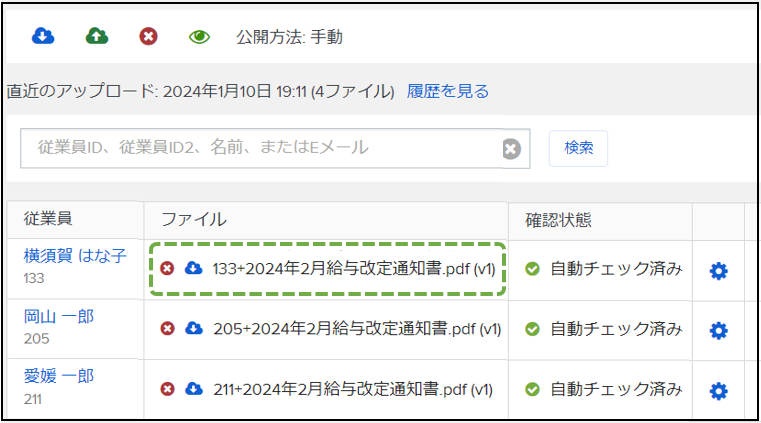Image resolution: width=761 pixels, height=423 pixels.
Task: Click the 直近のアップロード date text
Action: (200, 91)
